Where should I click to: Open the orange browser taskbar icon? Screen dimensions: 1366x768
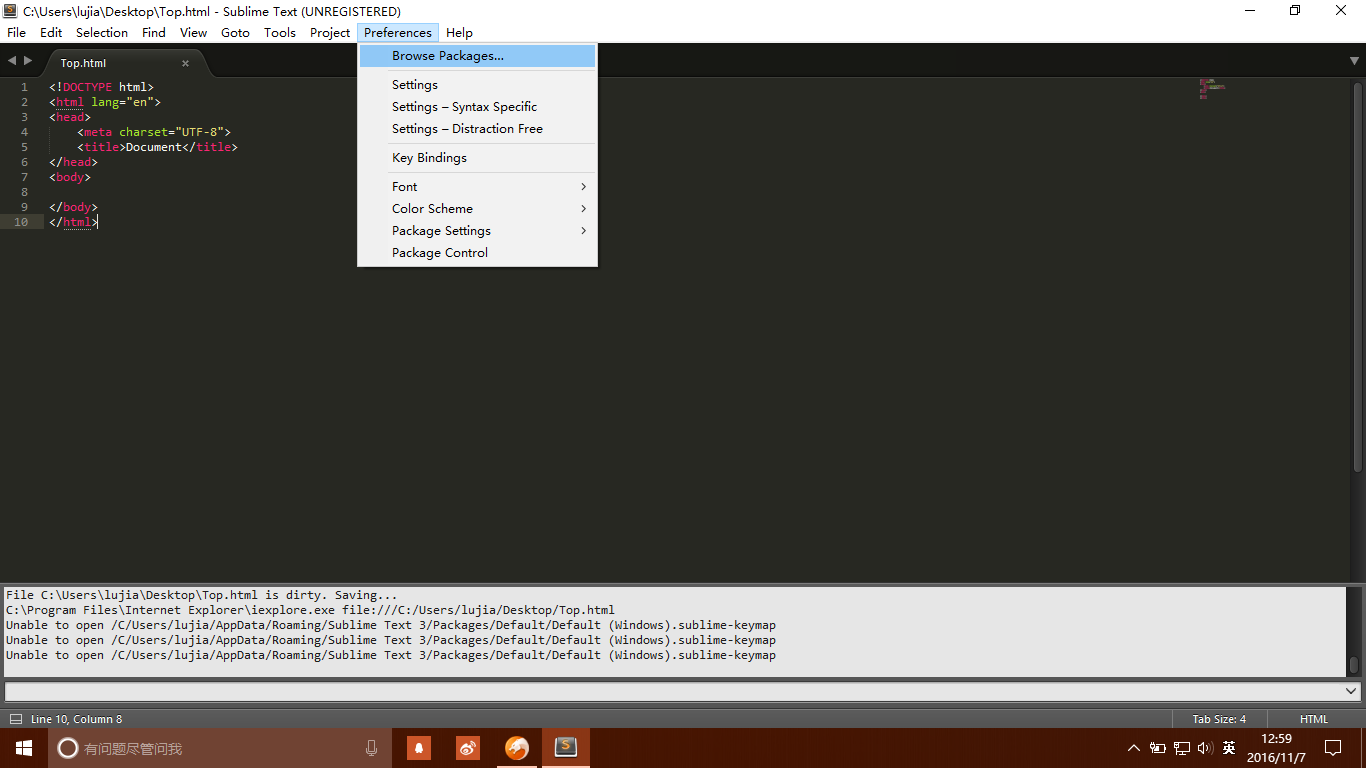pyautogui.click(x=517, y=748)
